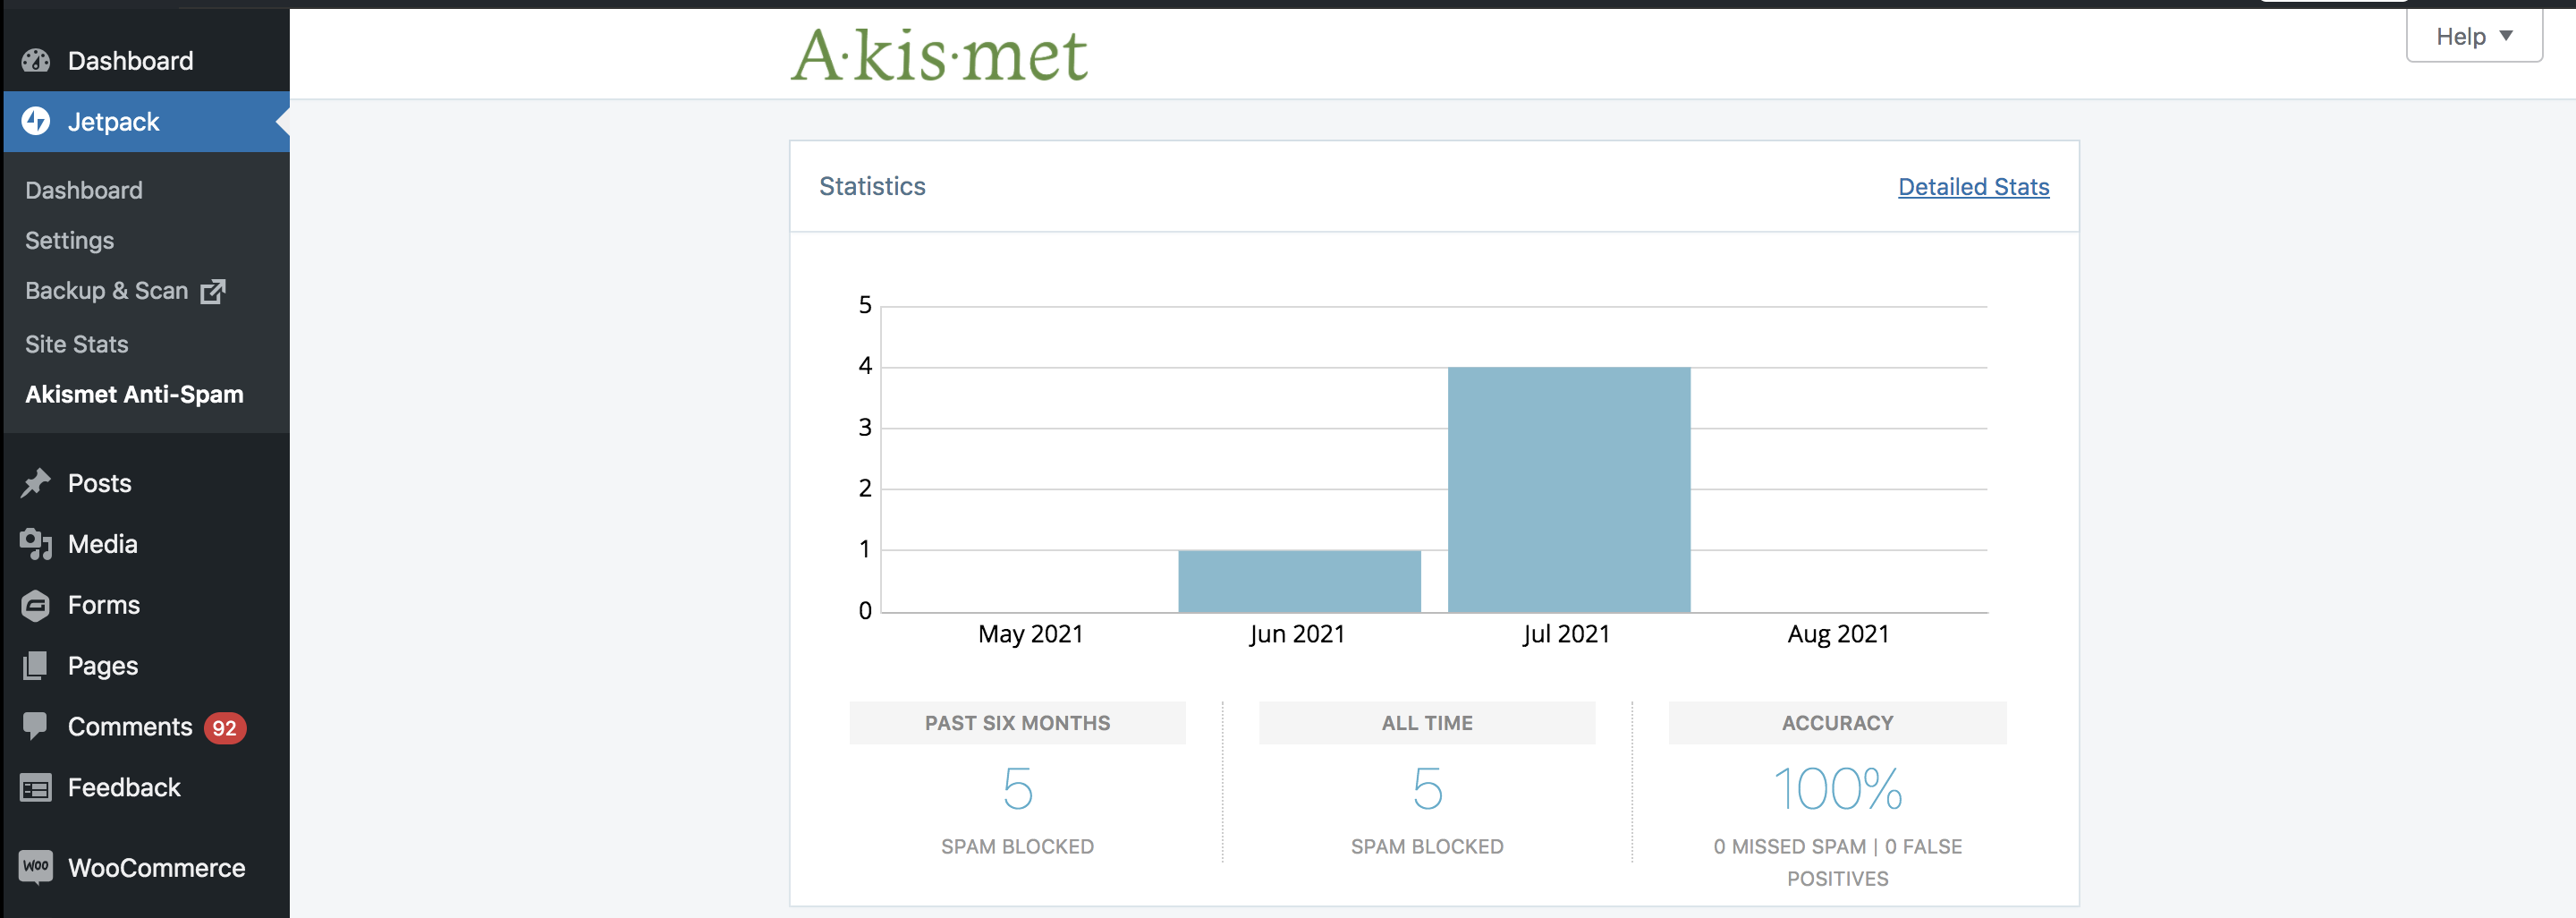Open the Detailed Stats link
The height and width of the screenshot is (918, 2576).
point(1972,186)
